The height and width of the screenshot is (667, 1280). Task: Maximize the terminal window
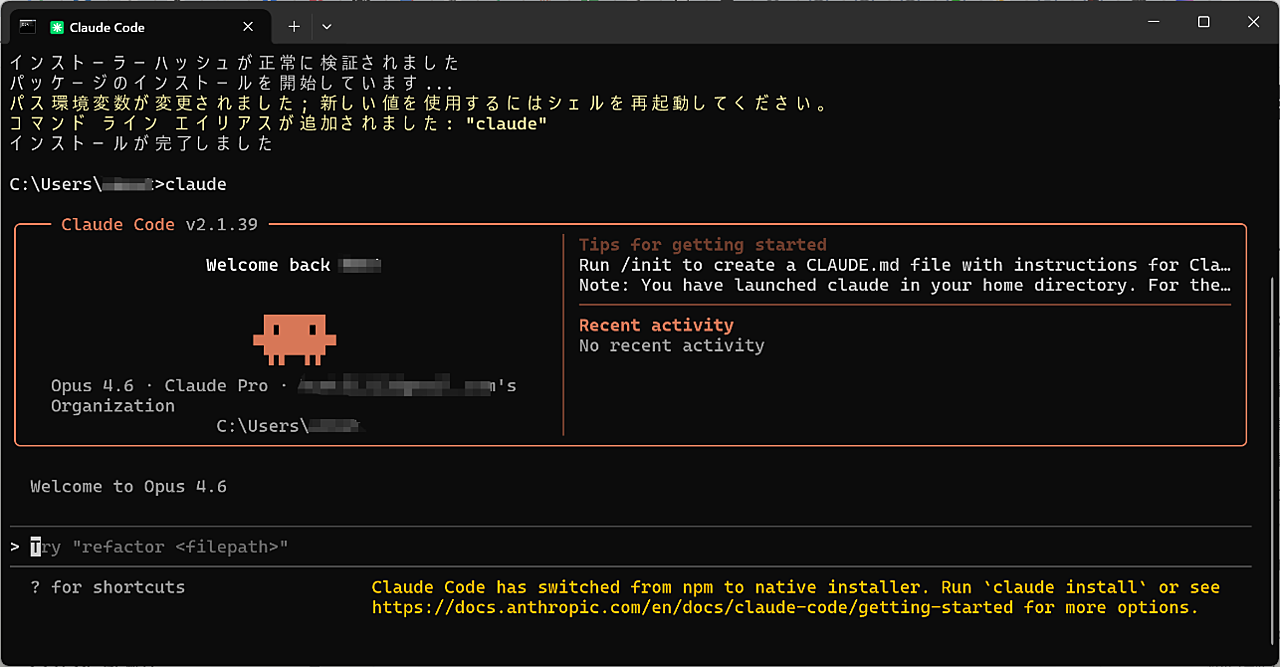coord(1204,22)
